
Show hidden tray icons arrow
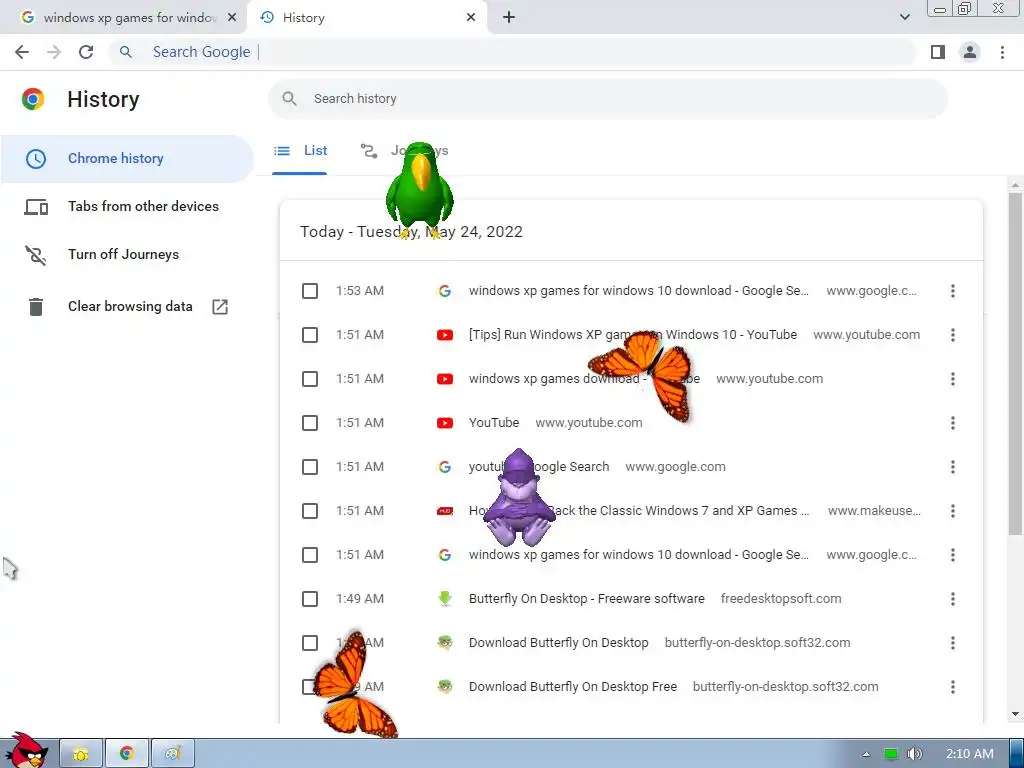(x=866, y=754)
